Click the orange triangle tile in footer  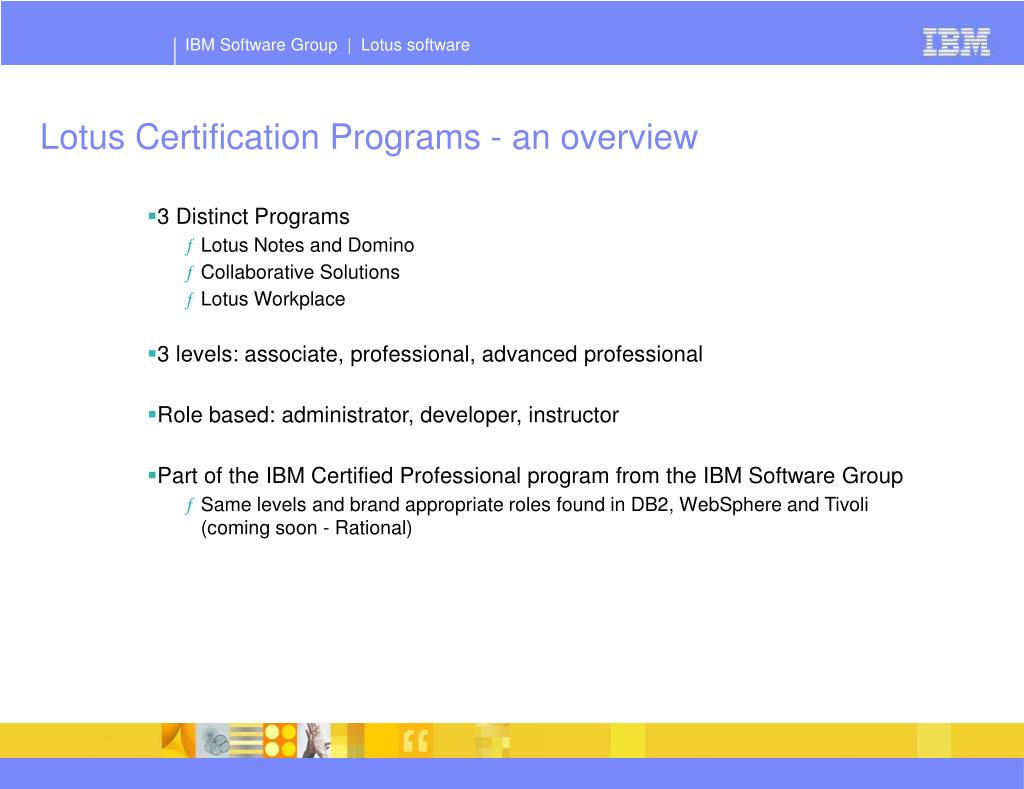click(x=179, y=741)
